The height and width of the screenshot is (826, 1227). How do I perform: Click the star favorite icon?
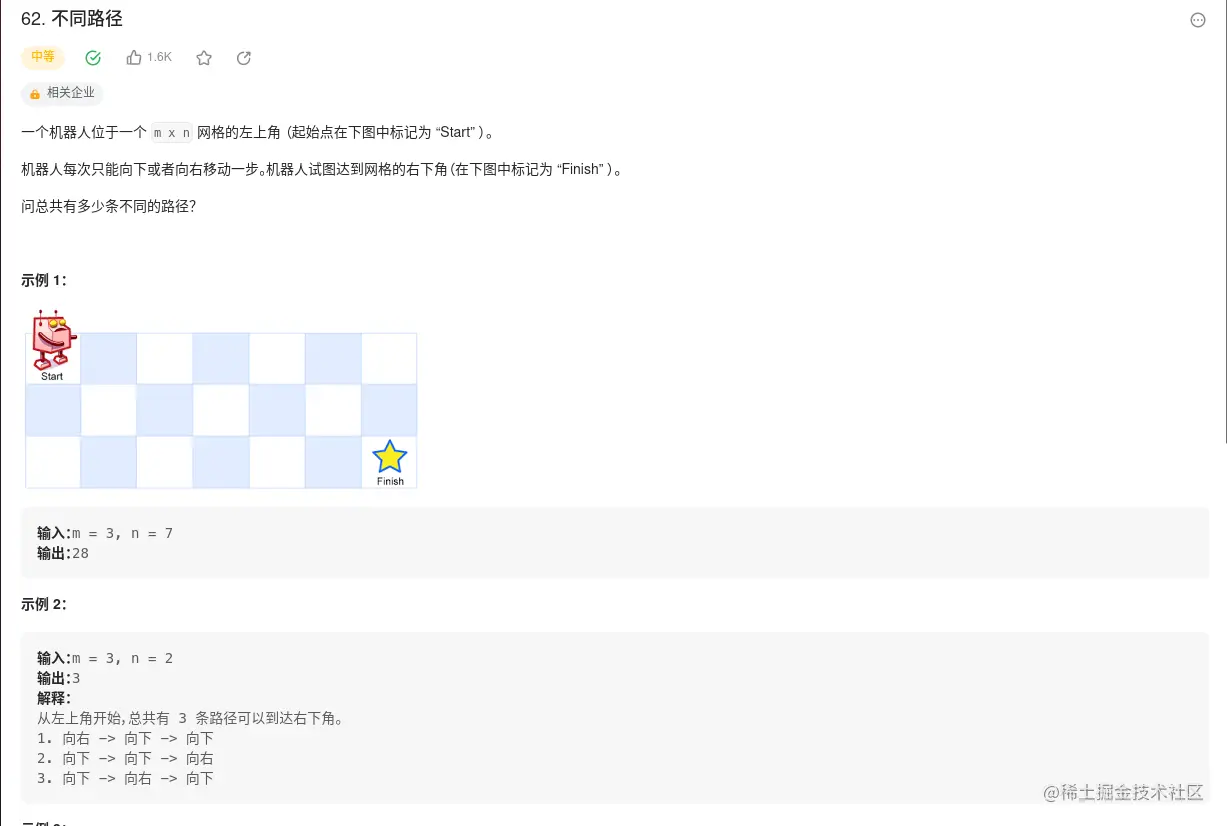[204, 58]
